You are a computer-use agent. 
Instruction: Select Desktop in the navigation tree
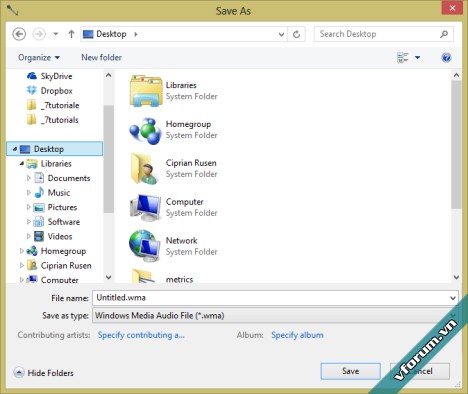[x=54, y=149]
